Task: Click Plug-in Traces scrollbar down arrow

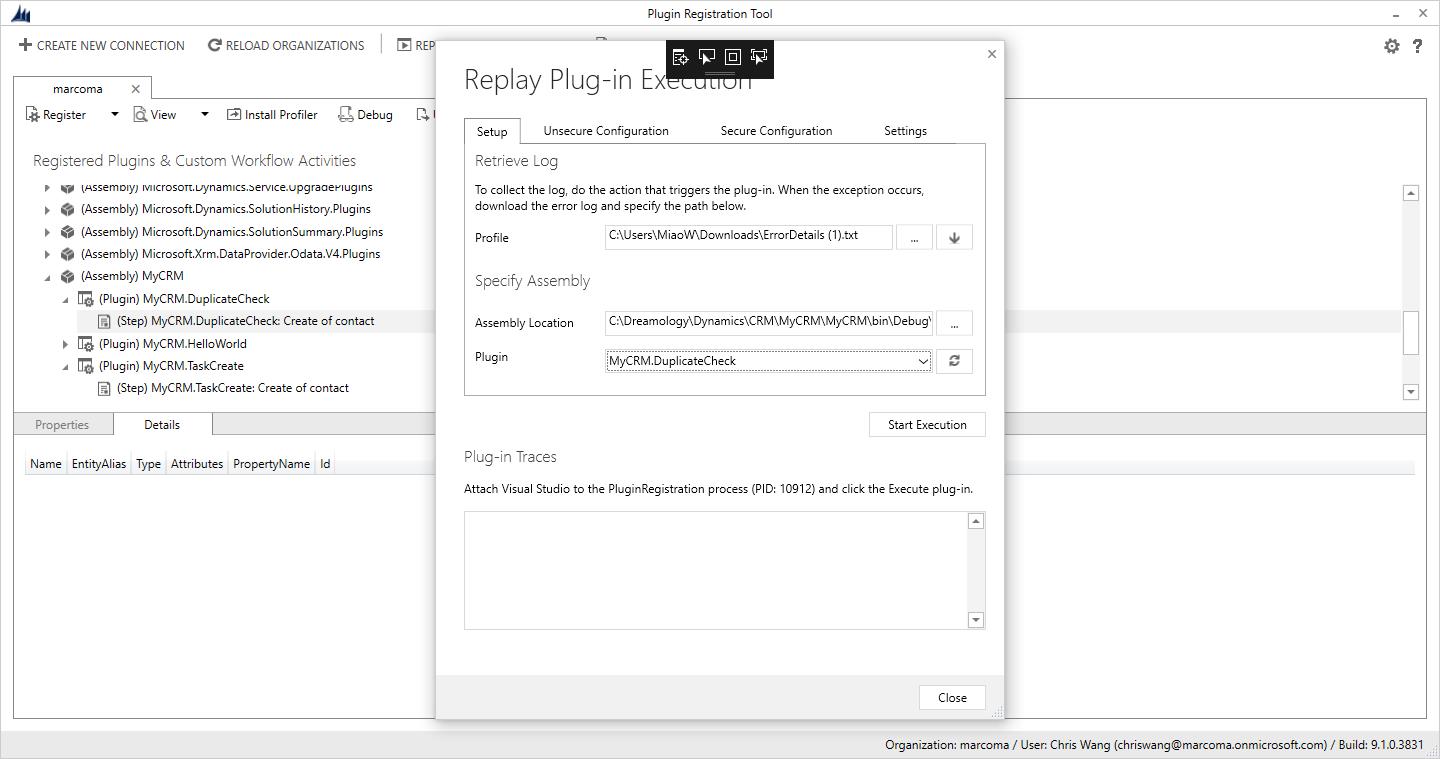Action: (976, 620)
